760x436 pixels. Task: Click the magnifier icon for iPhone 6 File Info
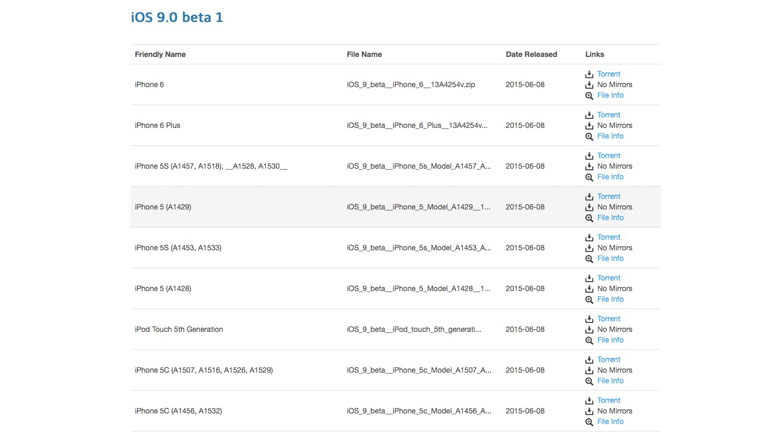[x=589, y=96]
